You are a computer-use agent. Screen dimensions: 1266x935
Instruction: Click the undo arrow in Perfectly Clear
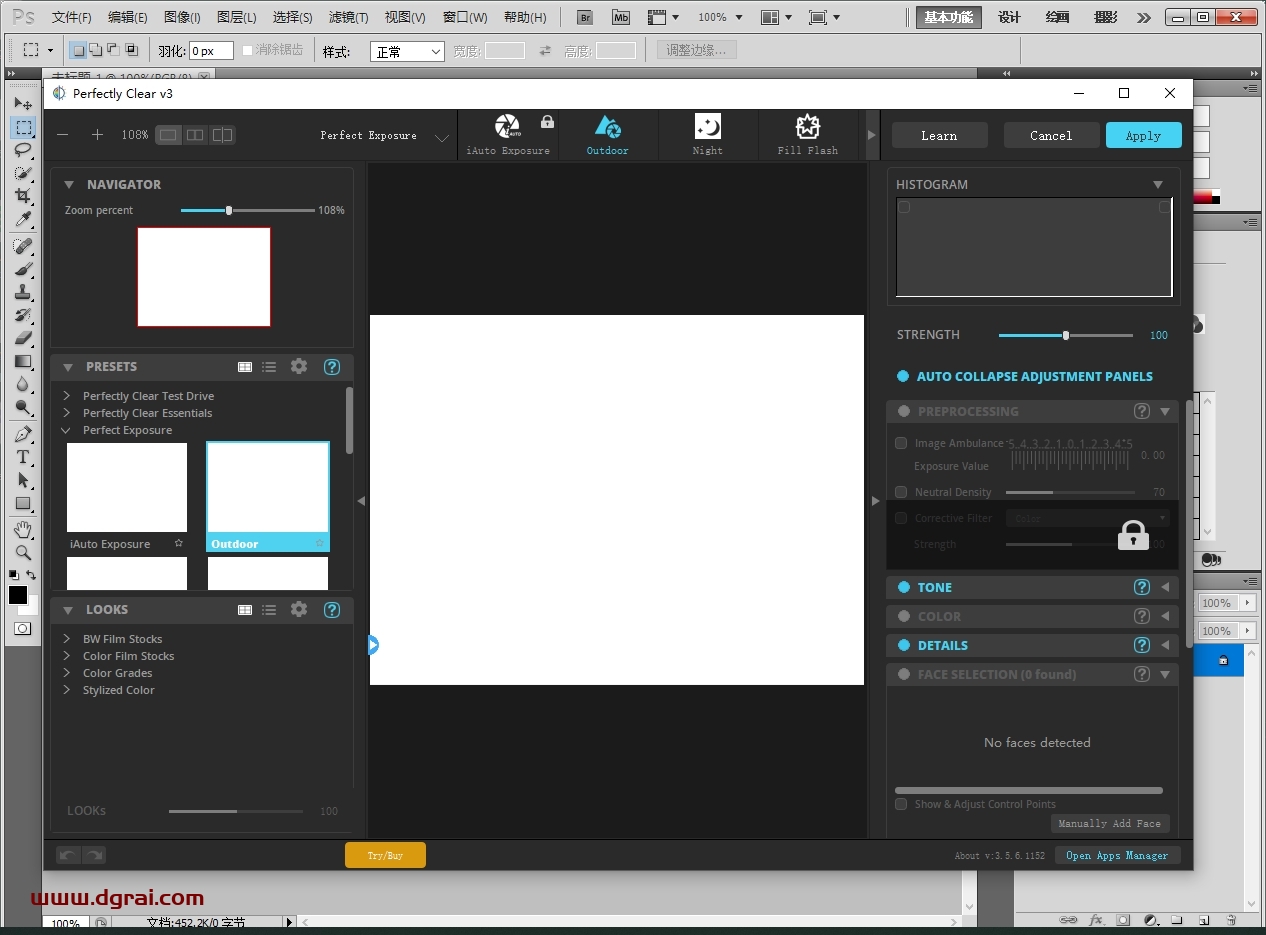(x=68, y=855)
